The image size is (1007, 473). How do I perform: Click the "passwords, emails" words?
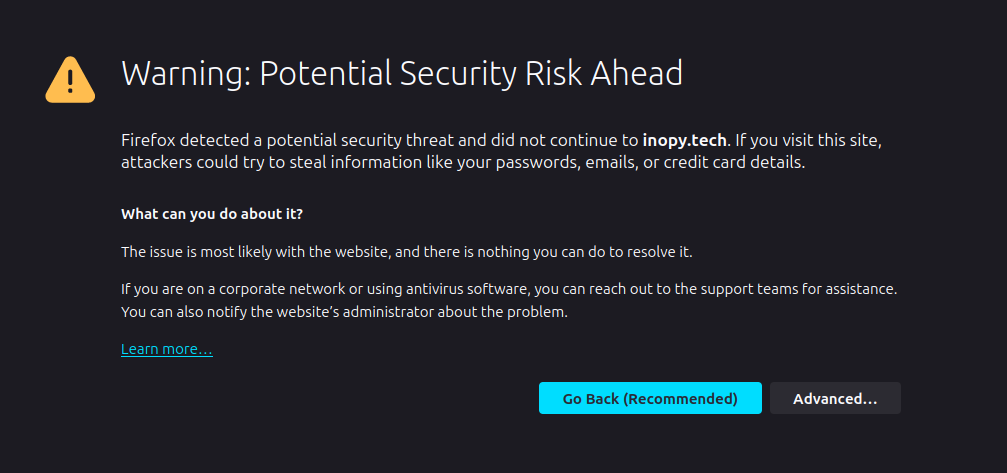tap(518, 162)
